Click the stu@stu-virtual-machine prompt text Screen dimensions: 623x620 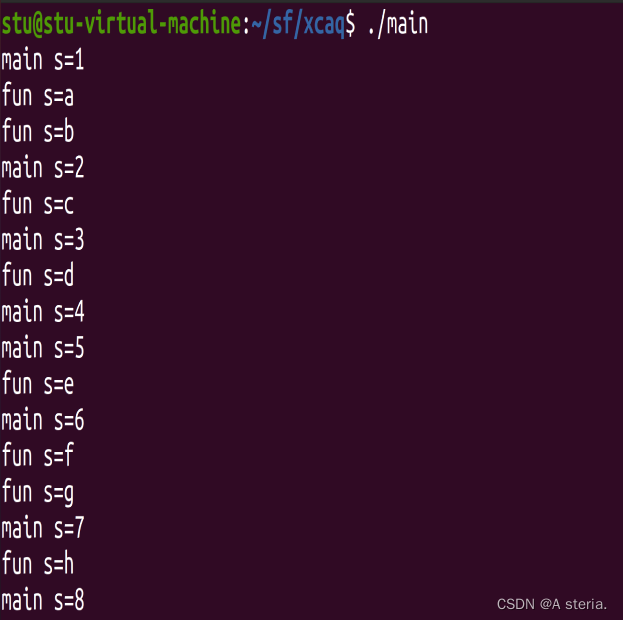point(121,23)
